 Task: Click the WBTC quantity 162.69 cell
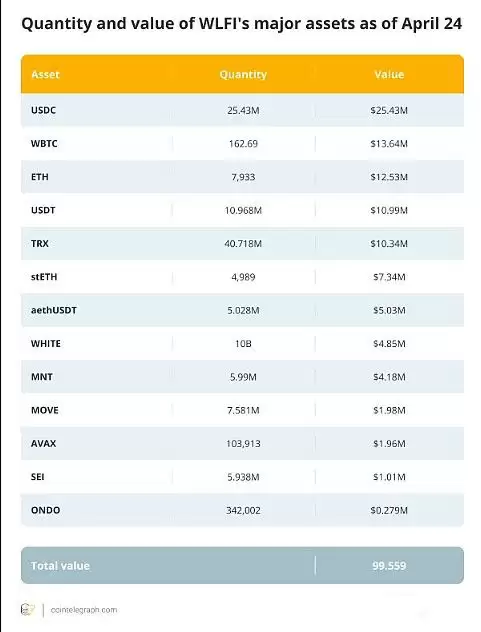pos(243,143)
